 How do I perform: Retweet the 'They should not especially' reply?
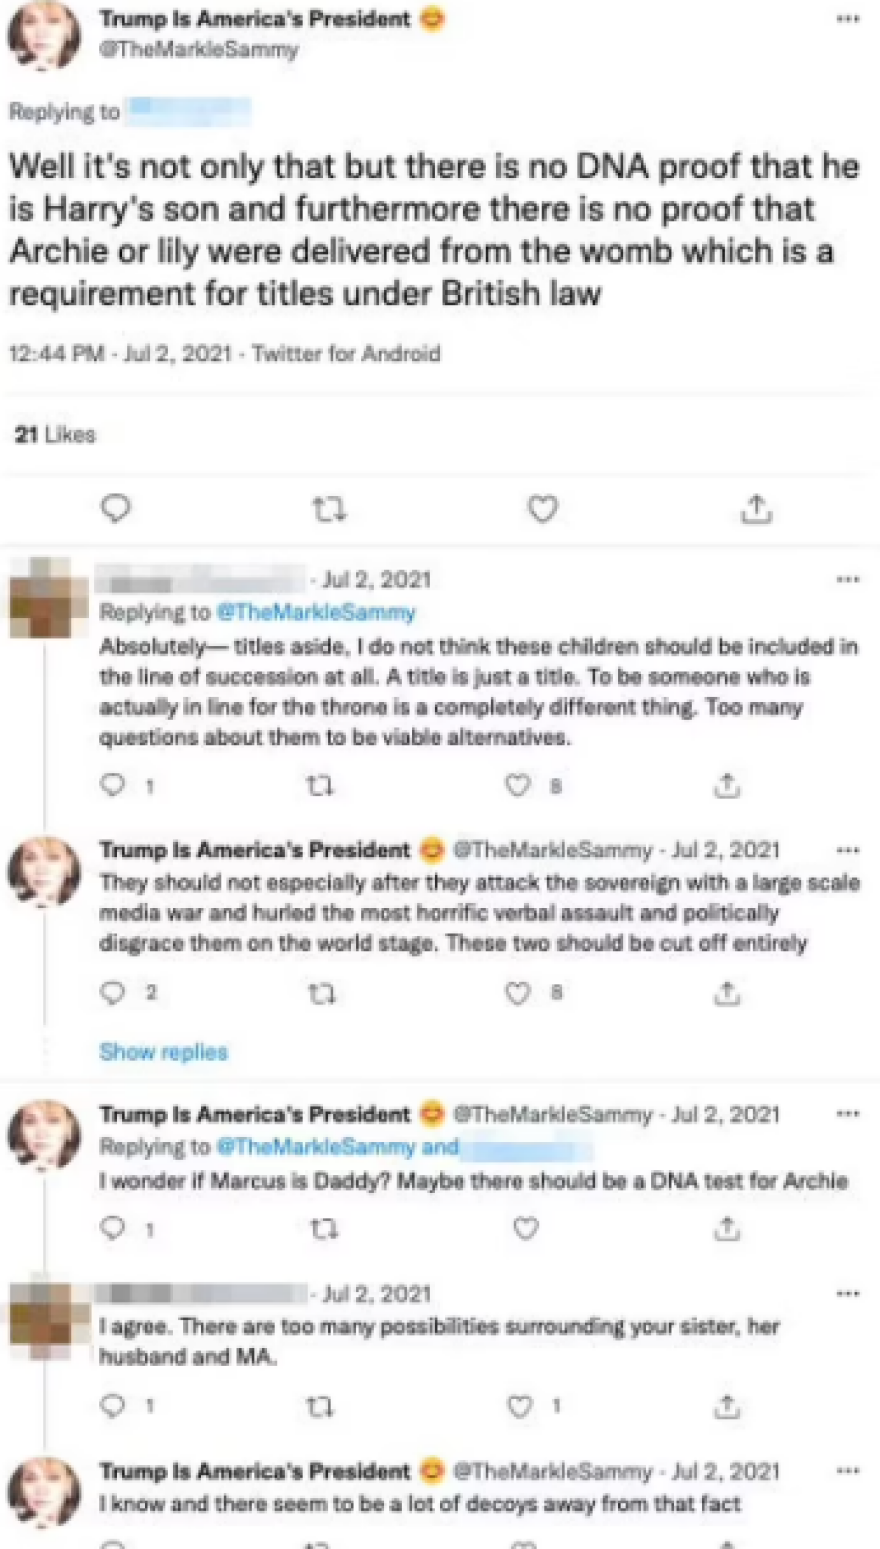click(320, 993)
